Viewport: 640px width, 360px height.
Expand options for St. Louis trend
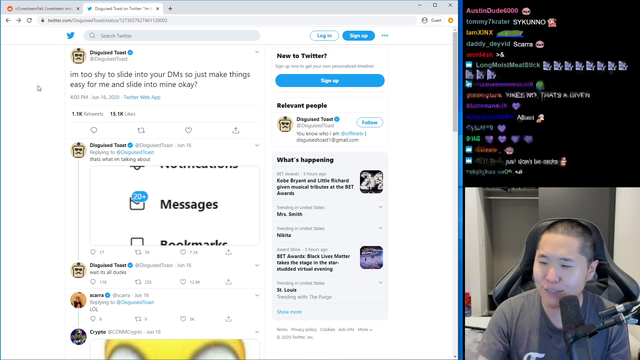[x=380, y=283]
